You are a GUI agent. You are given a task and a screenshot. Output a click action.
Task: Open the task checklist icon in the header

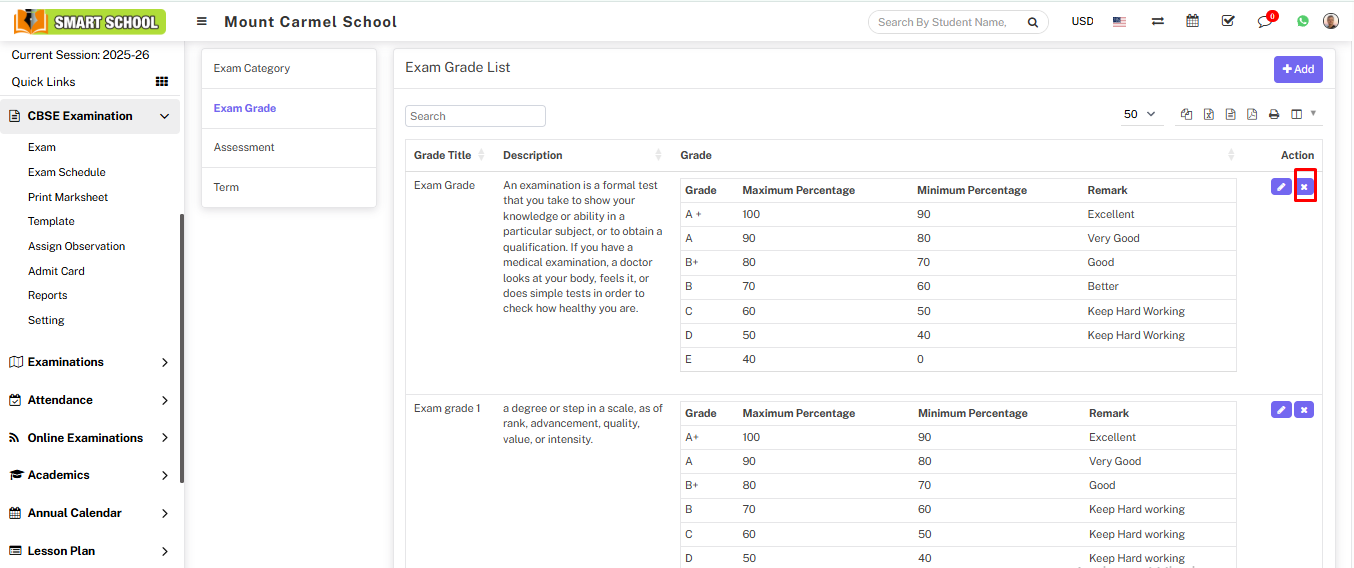click(1228, 21)
